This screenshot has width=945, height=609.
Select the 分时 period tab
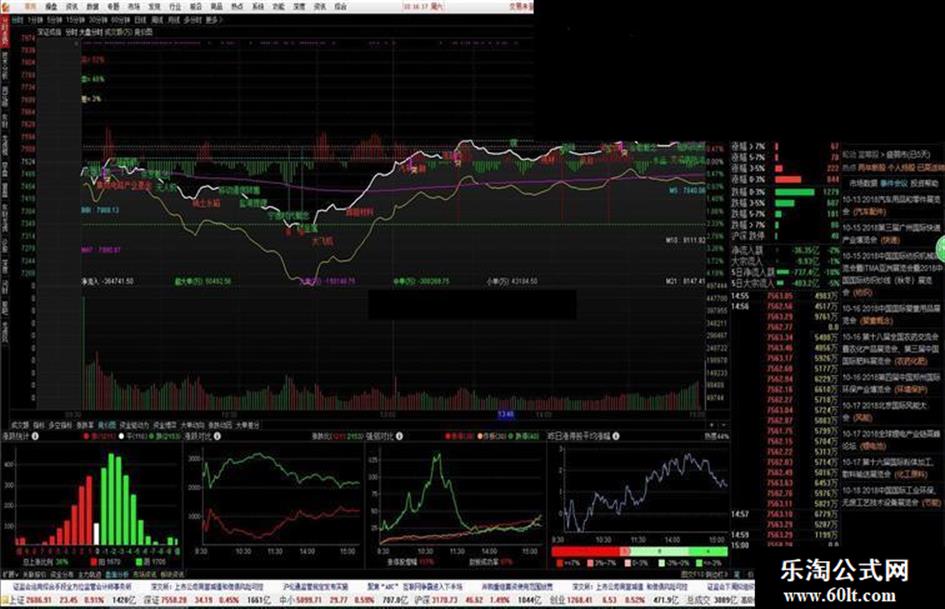[x=17, y=20]
